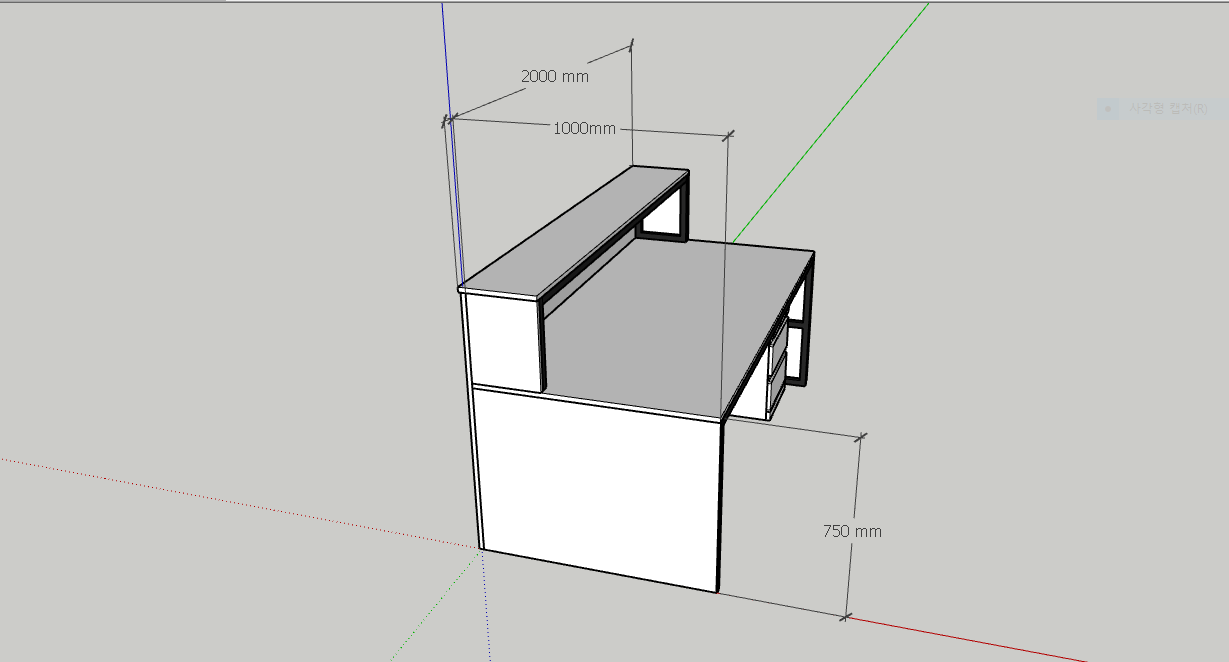Select the "1000mm" dimension label
The height and width of the screenshot is (662, 1229).
pyautogui.click(x=584, y=128)
